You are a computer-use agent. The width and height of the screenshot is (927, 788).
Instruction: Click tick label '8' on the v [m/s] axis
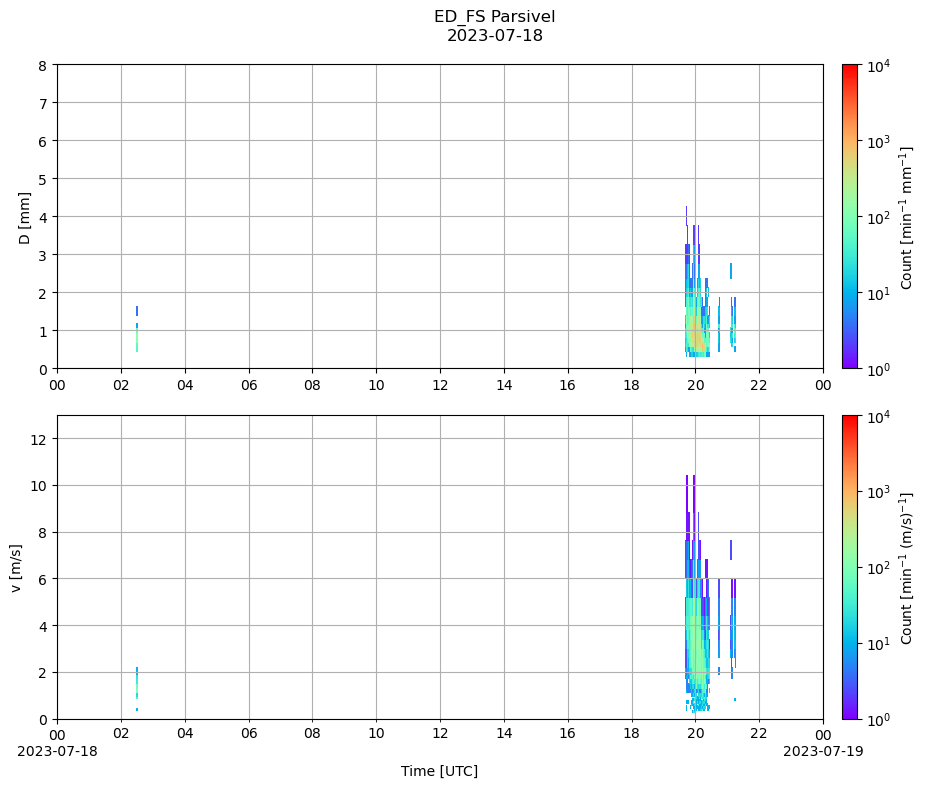click(x=43, y=533)
